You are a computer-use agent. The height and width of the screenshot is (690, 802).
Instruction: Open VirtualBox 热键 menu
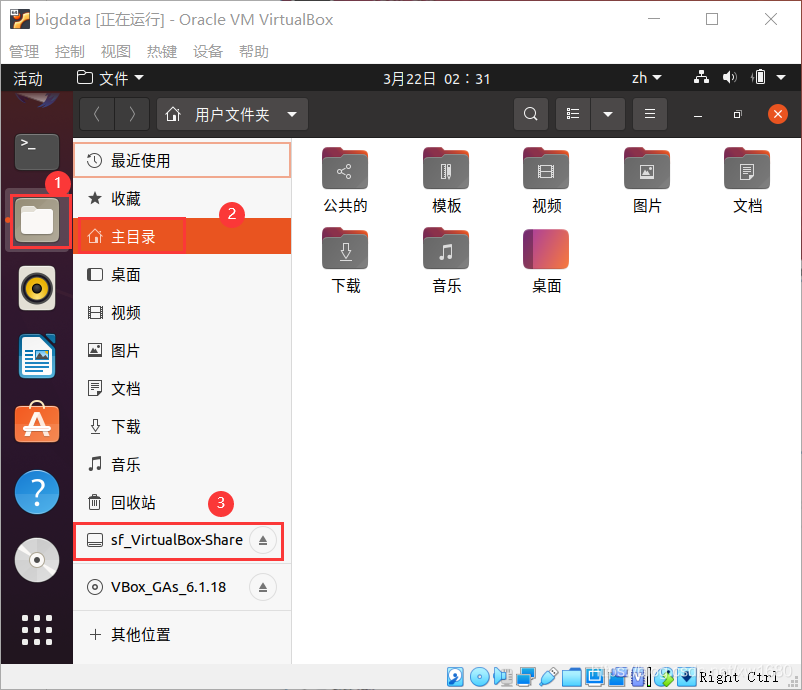tap(162, 51)
